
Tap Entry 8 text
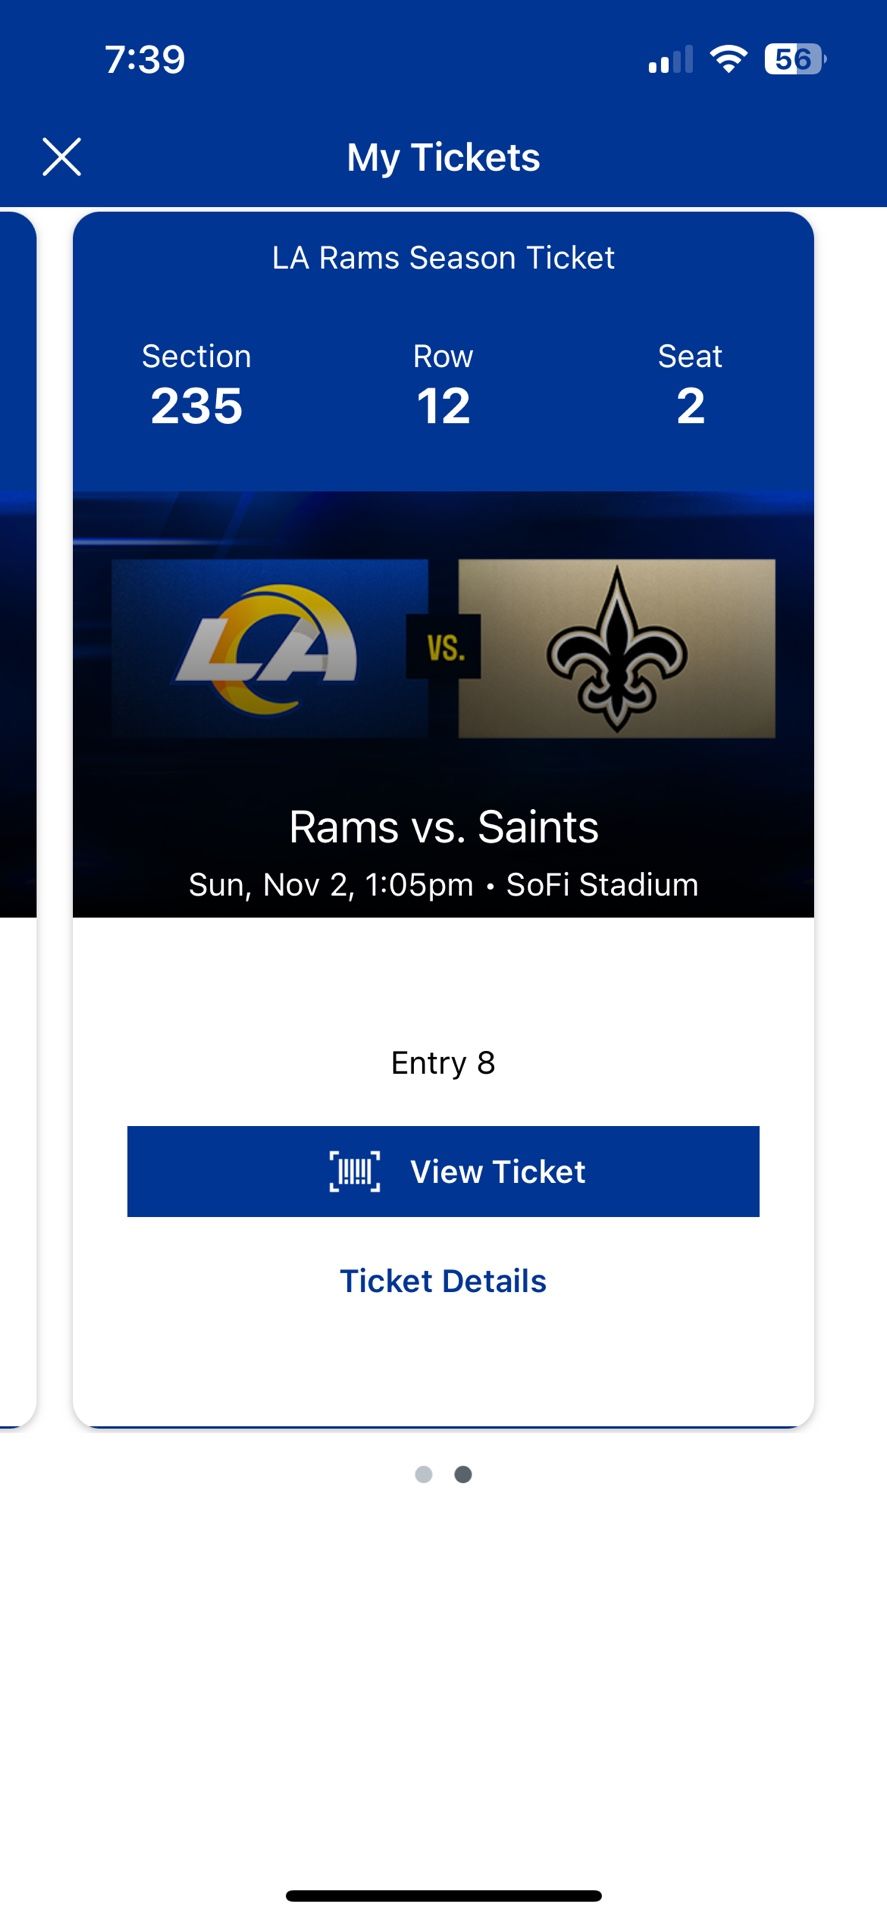443,1063
